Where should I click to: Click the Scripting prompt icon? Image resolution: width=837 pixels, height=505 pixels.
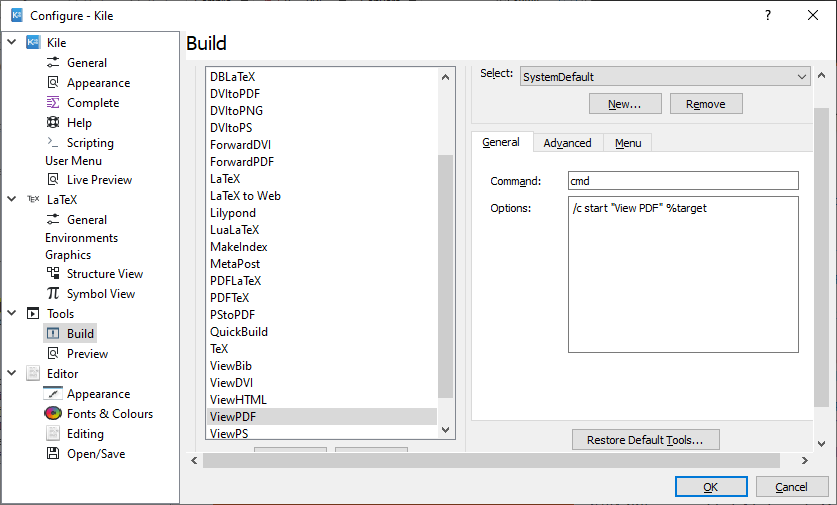[x=53, y=142]
